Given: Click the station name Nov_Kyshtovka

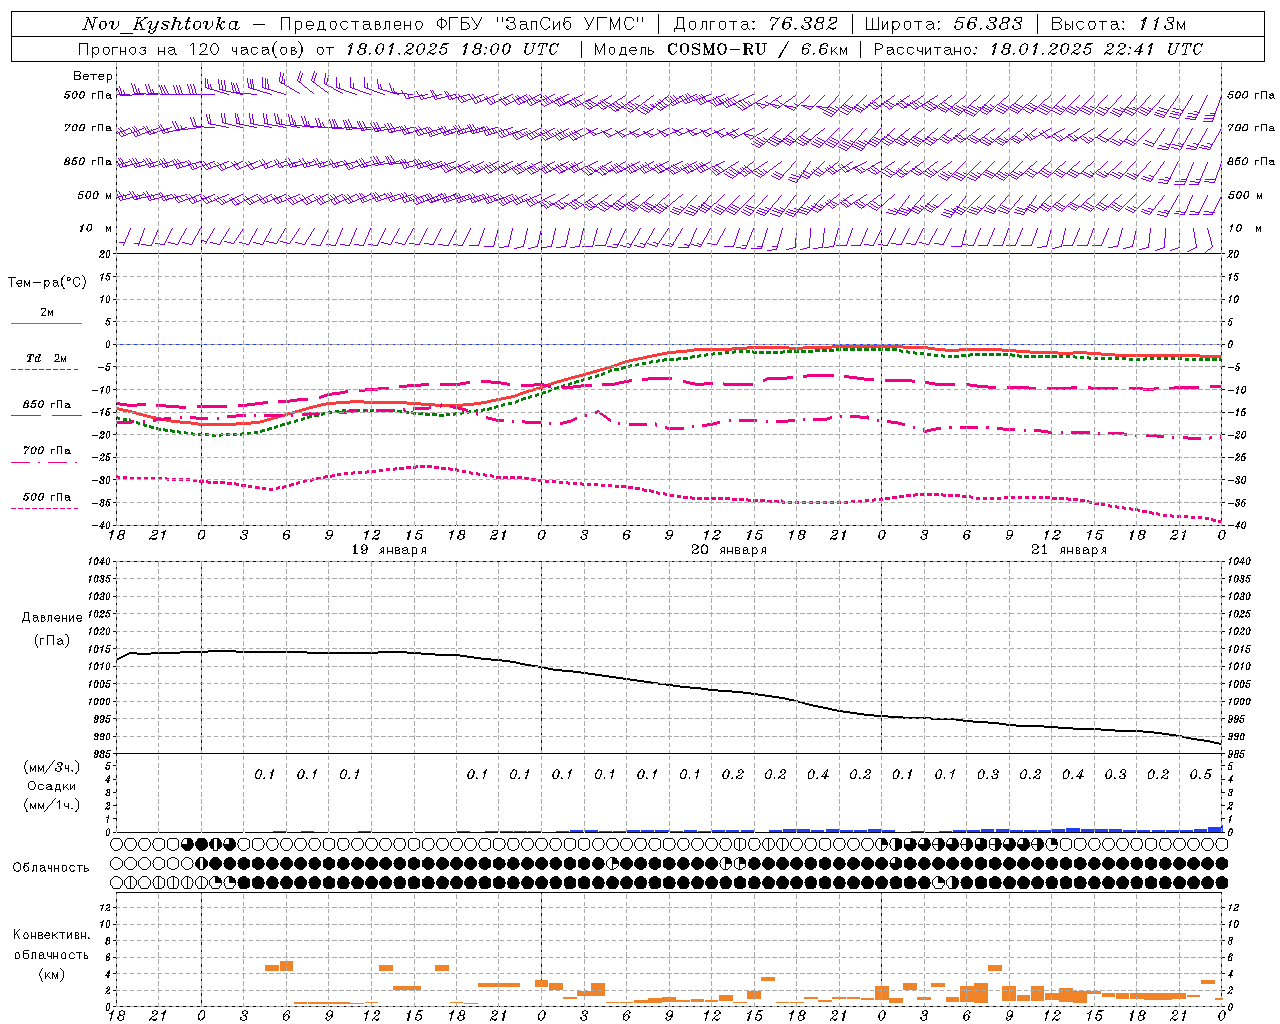Looking at the screenshot, I should [161, 24].
